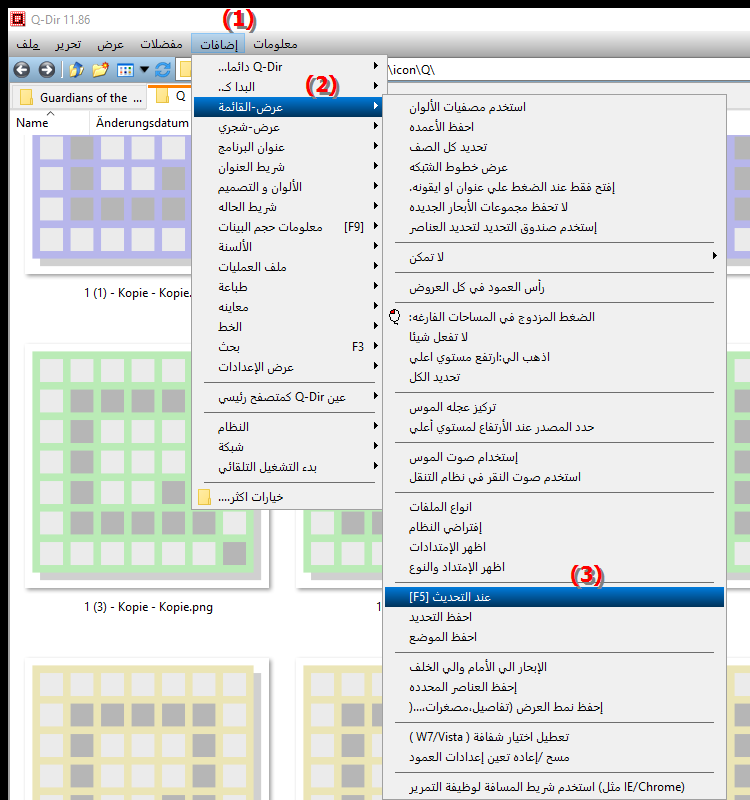Viewport: 750px width, 800px height.
Task: Toggle تحديد كل الصف option
Action: point(554,147)
